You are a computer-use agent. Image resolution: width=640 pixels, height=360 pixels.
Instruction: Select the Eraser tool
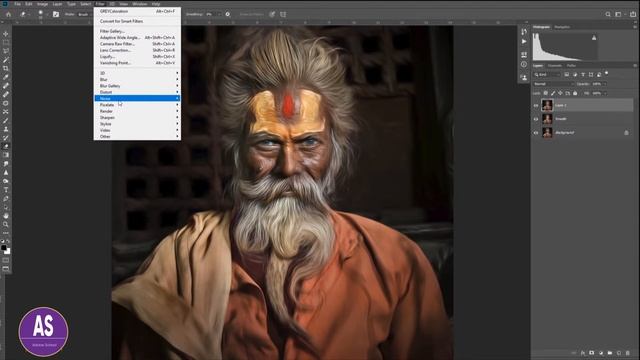(6, 146)
